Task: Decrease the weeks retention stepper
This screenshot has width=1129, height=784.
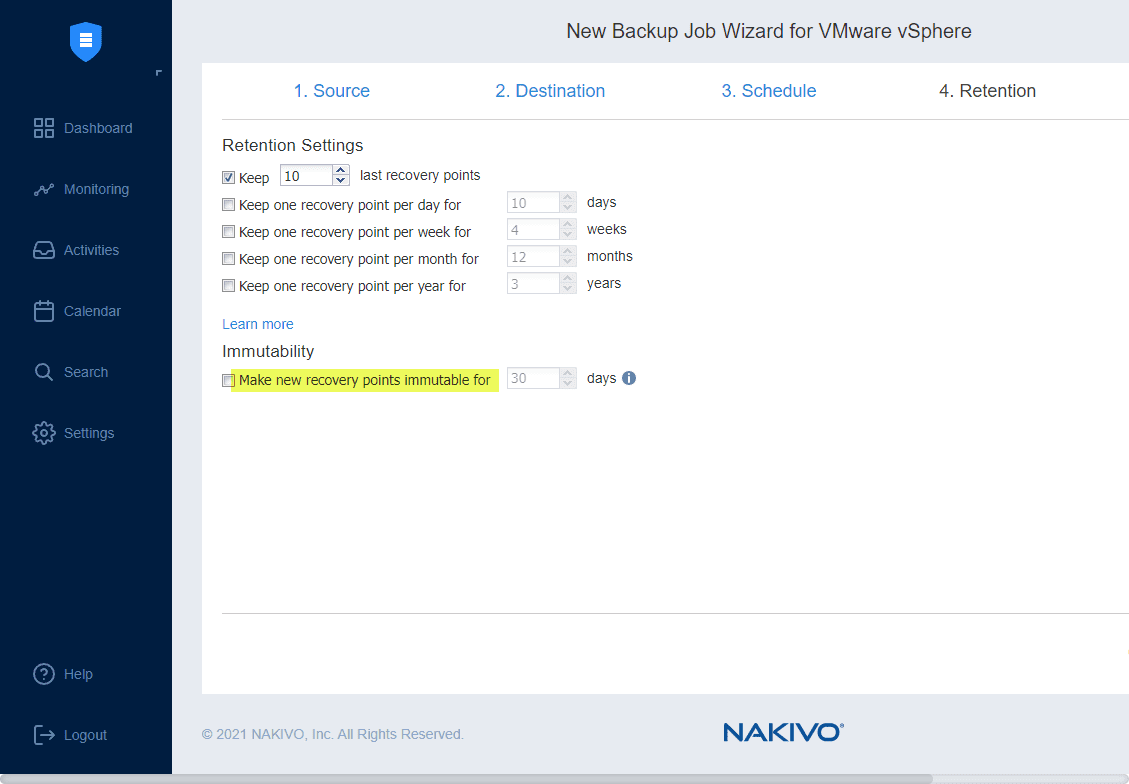Action: (x=568, y=235)
